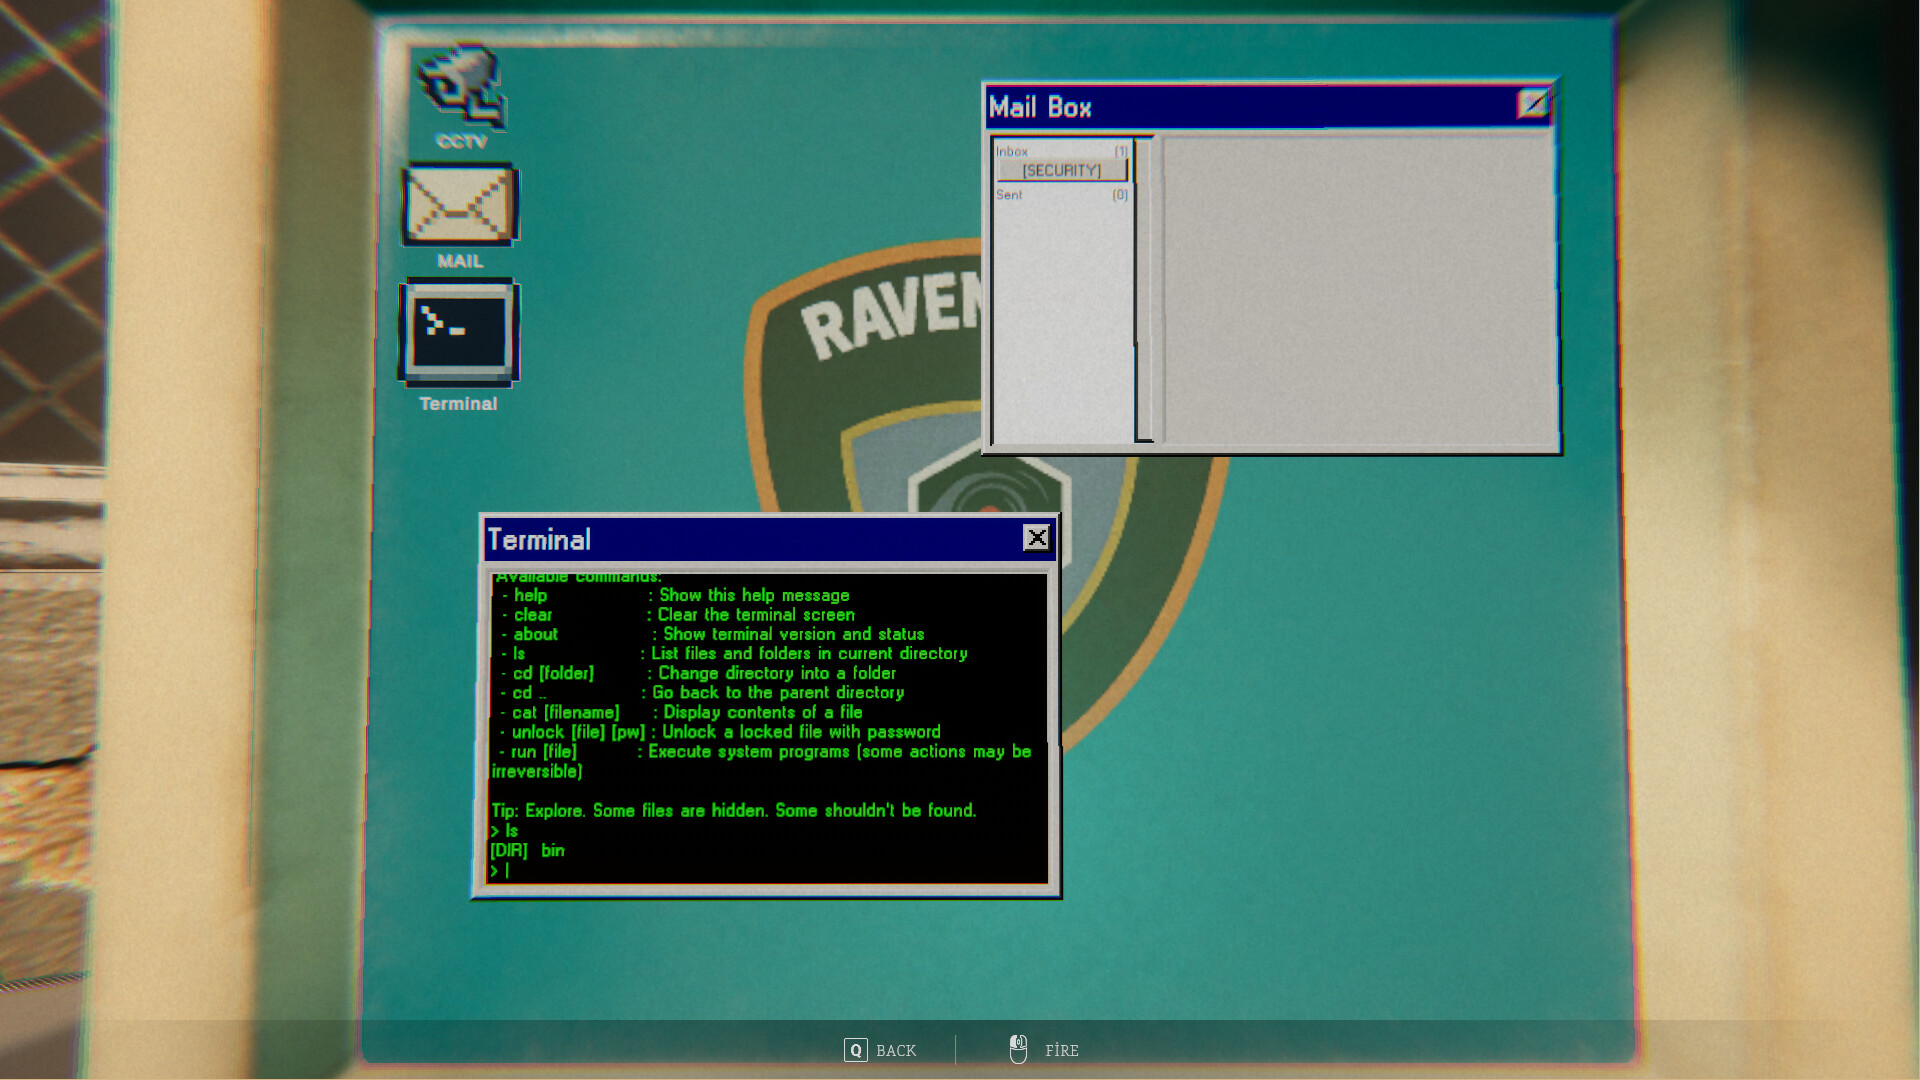Click the Mail Box title bar
This screenshot has width=1920, height=1080.
(1200, 107)
